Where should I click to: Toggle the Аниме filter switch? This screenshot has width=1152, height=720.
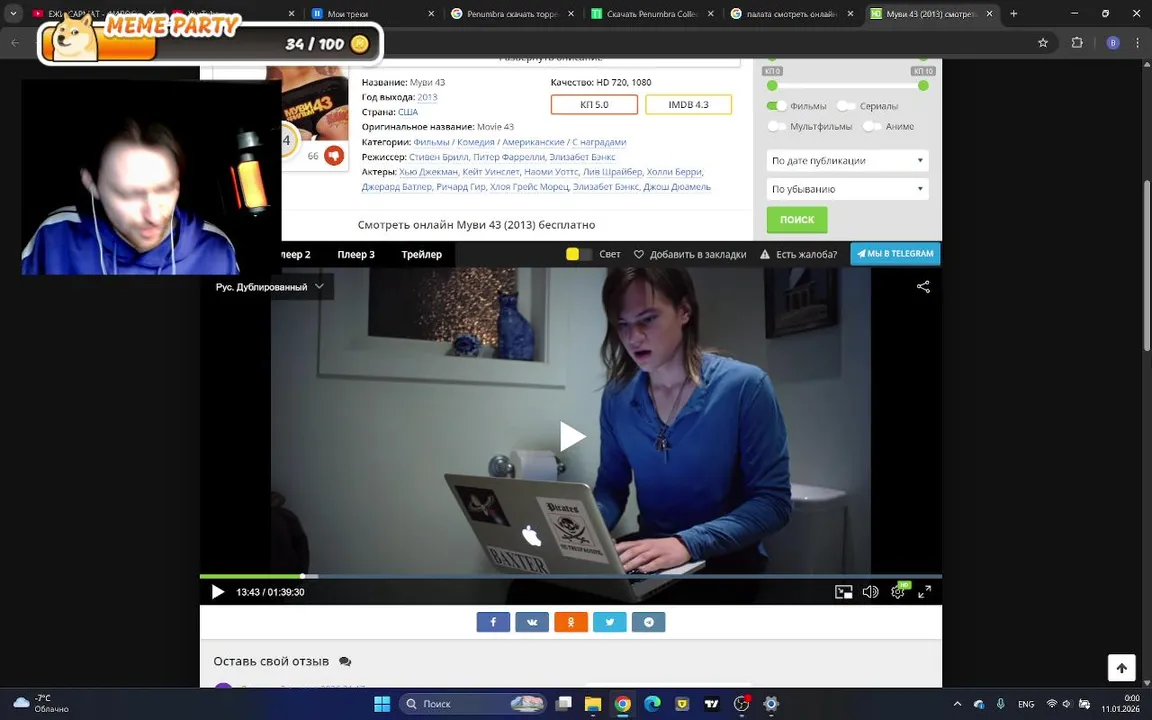[x=872, y=126]
